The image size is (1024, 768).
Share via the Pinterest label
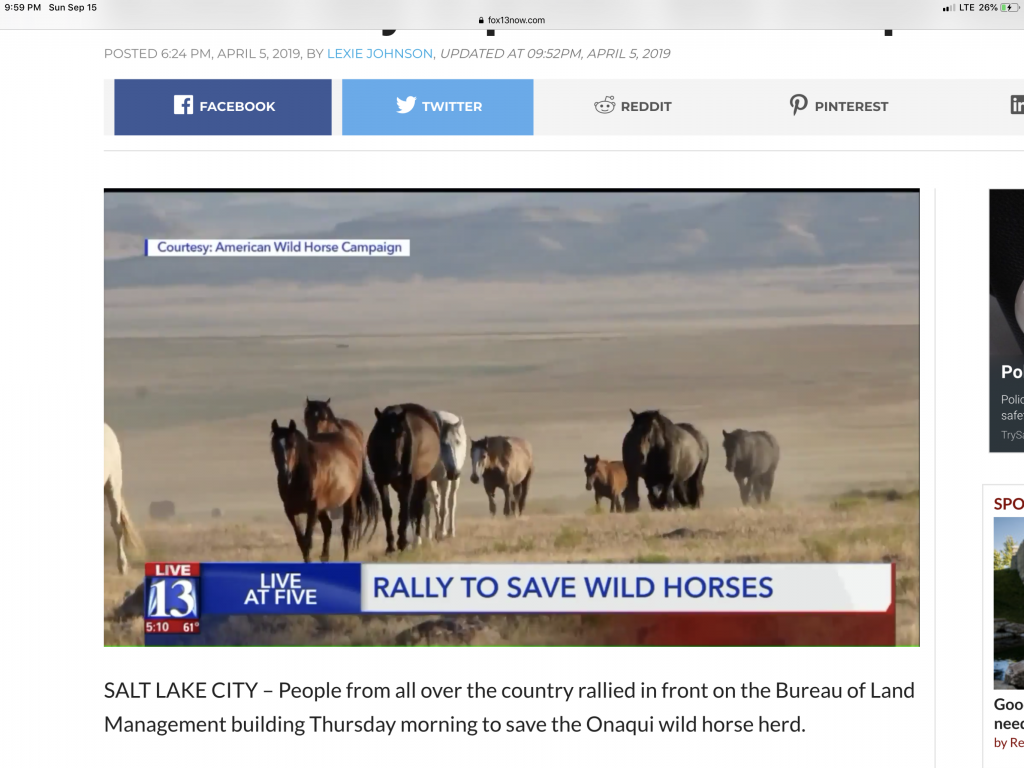tap(851, 106)
